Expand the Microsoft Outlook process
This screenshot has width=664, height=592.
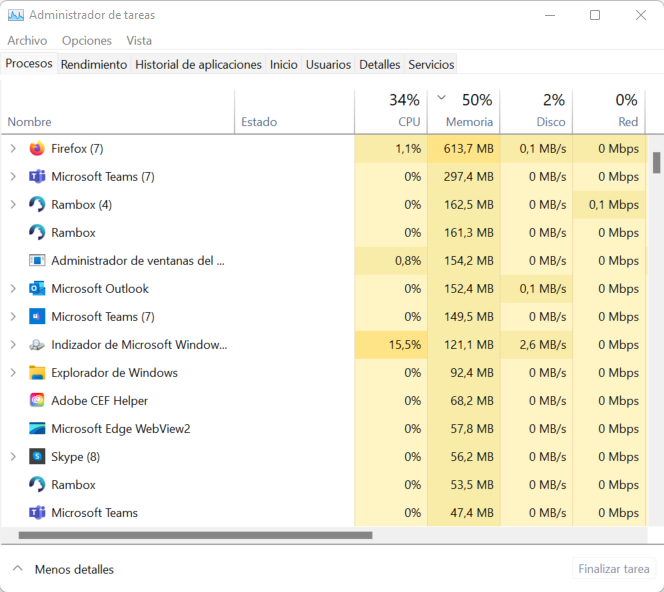tap(13, 288)
